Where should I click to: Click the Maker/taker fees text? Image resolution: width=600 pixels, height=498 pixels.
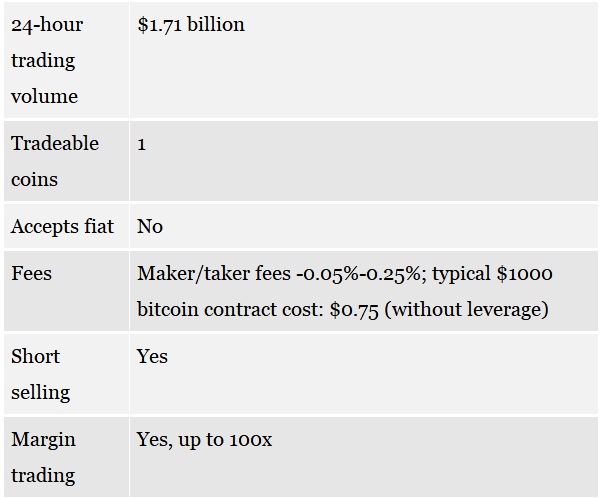(214, 273)
